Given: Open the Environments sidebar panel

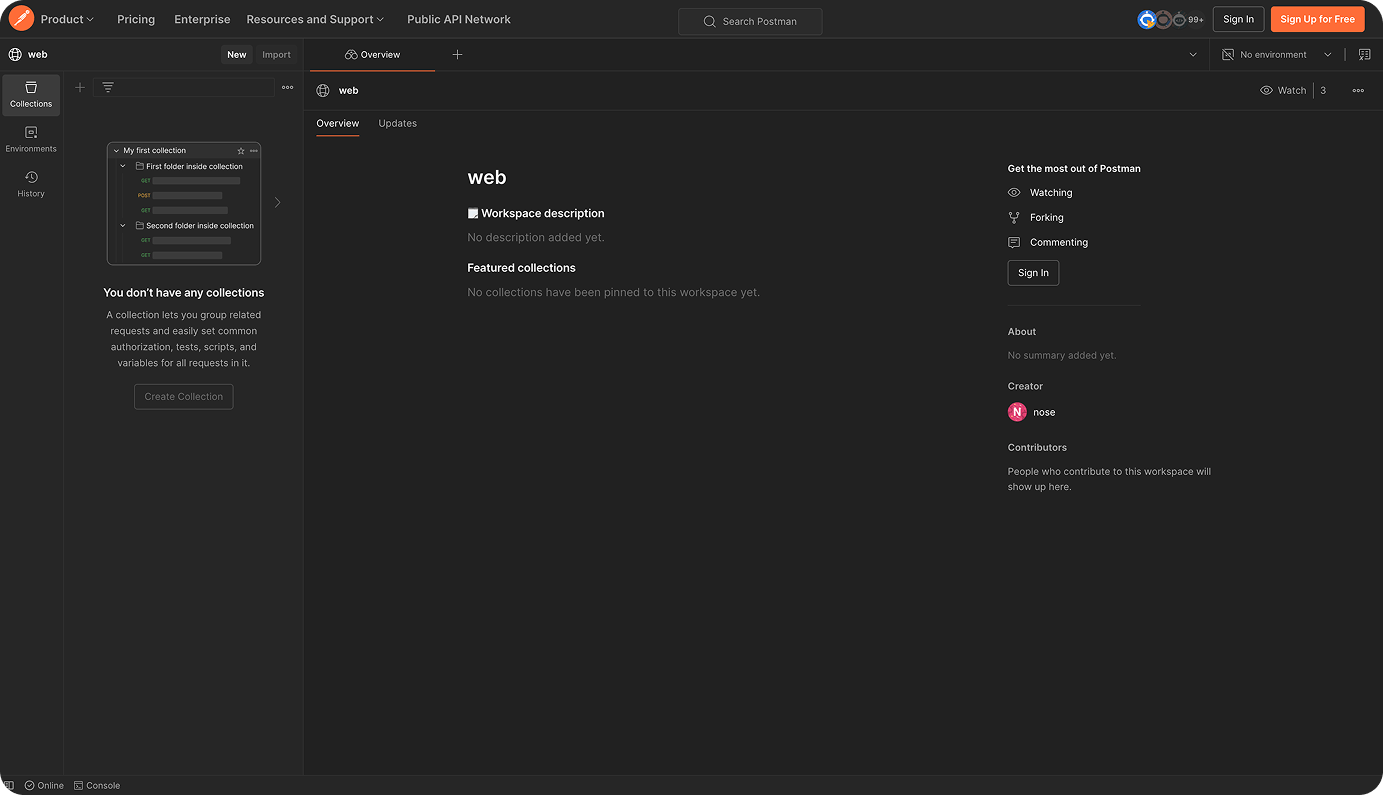Looking at the screenshot, I should point(31,140).
